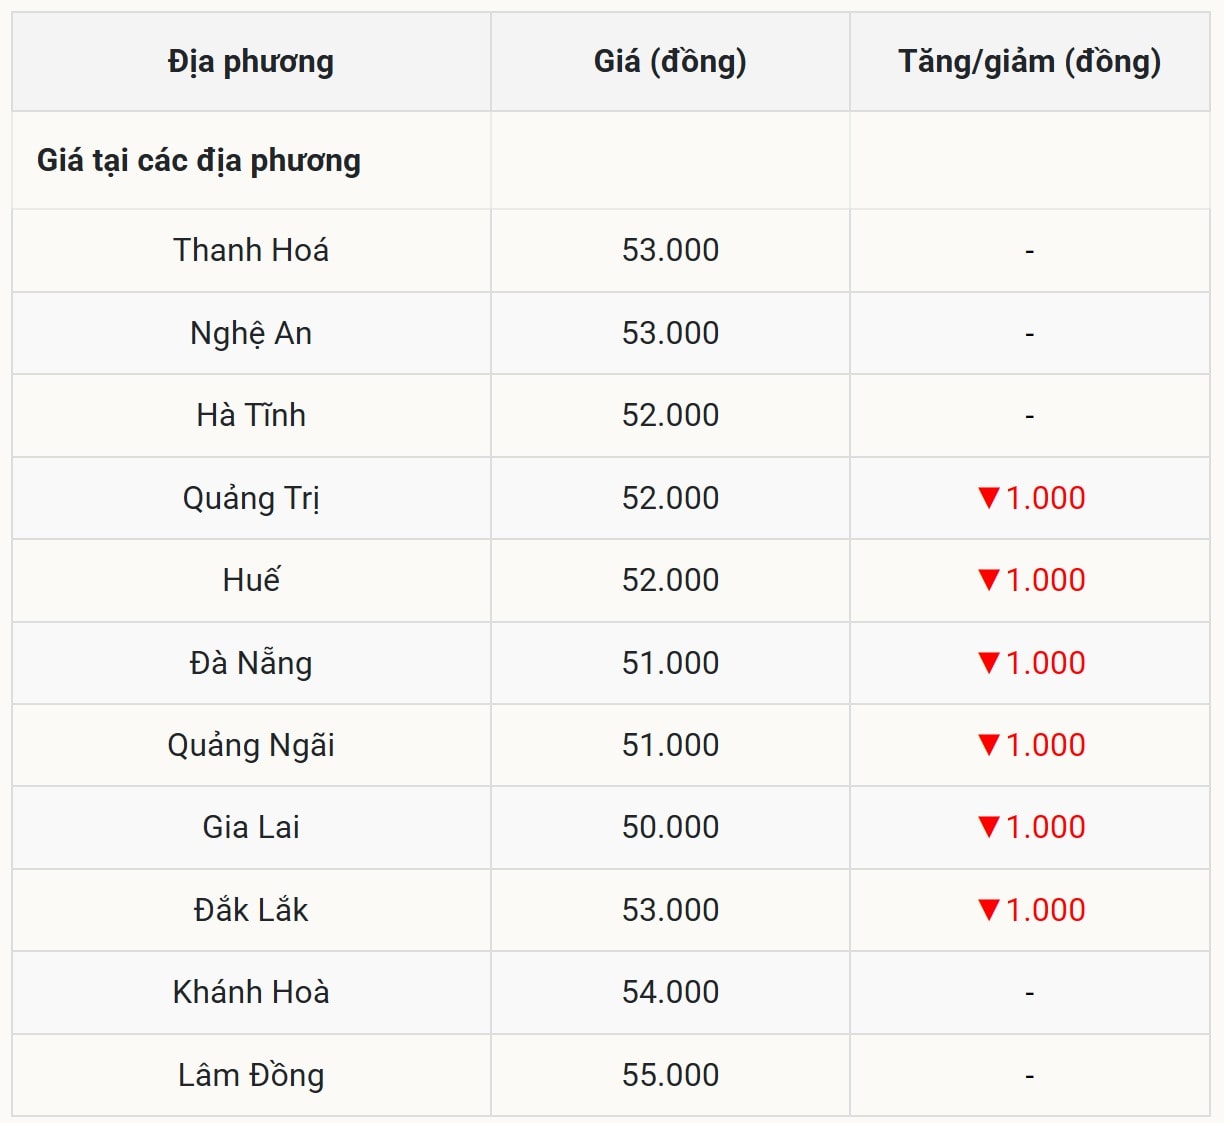Click the dash in Thanh Hoá's change column
This screenshot has width=1224, height=1123.
[1029, 251]
